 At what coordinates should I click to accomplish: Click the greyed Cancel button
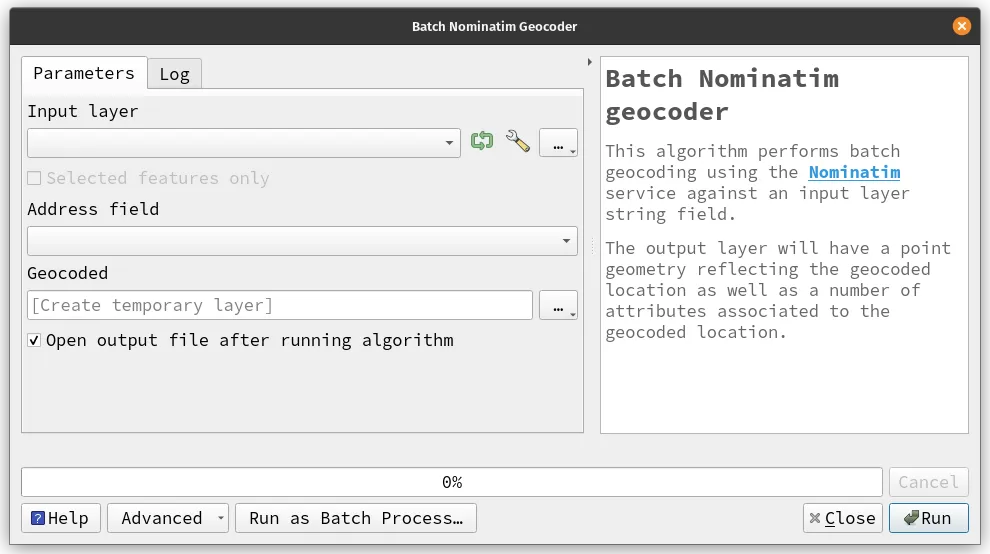(x=928, y=482)
